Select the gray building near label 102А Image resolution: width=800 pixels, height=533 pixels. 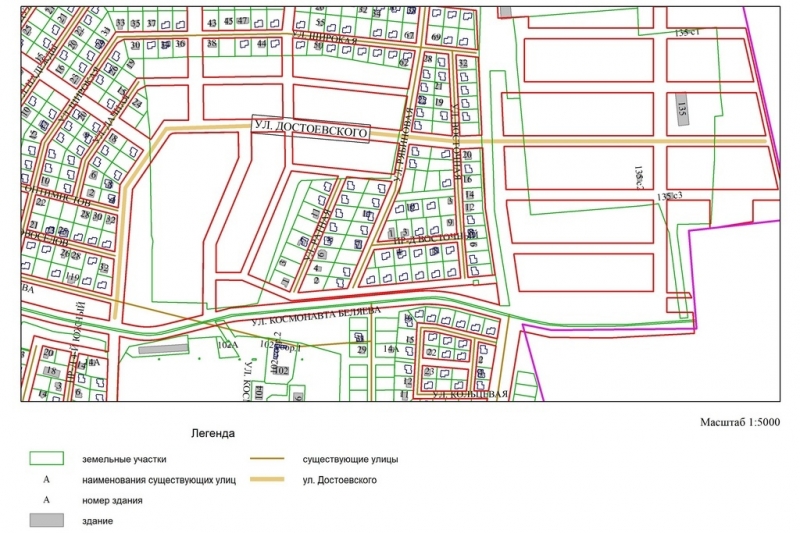pos(163,349)
